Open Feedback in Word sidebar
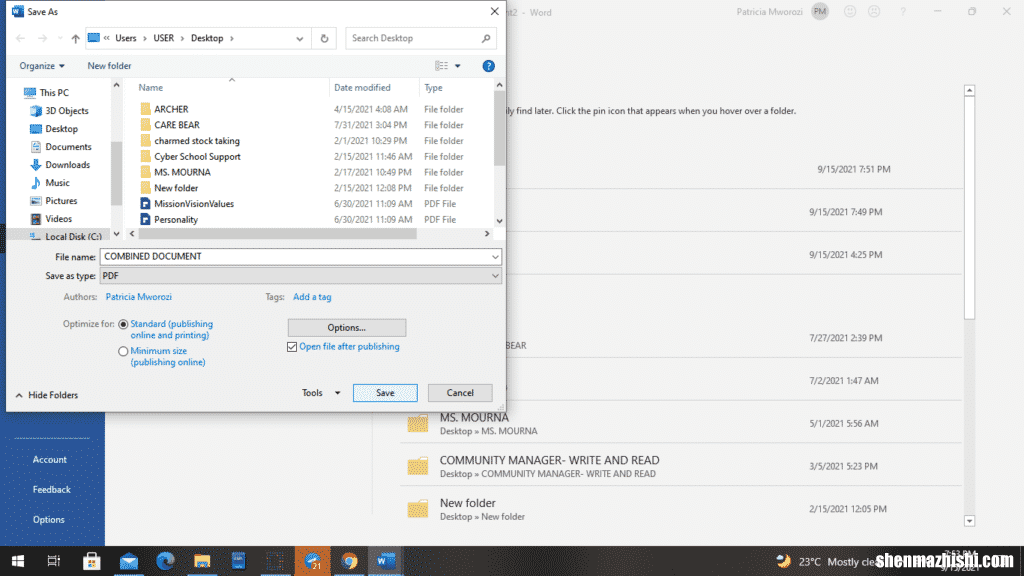This screenshot has height=576, width=1024. (x=52, y=490)
